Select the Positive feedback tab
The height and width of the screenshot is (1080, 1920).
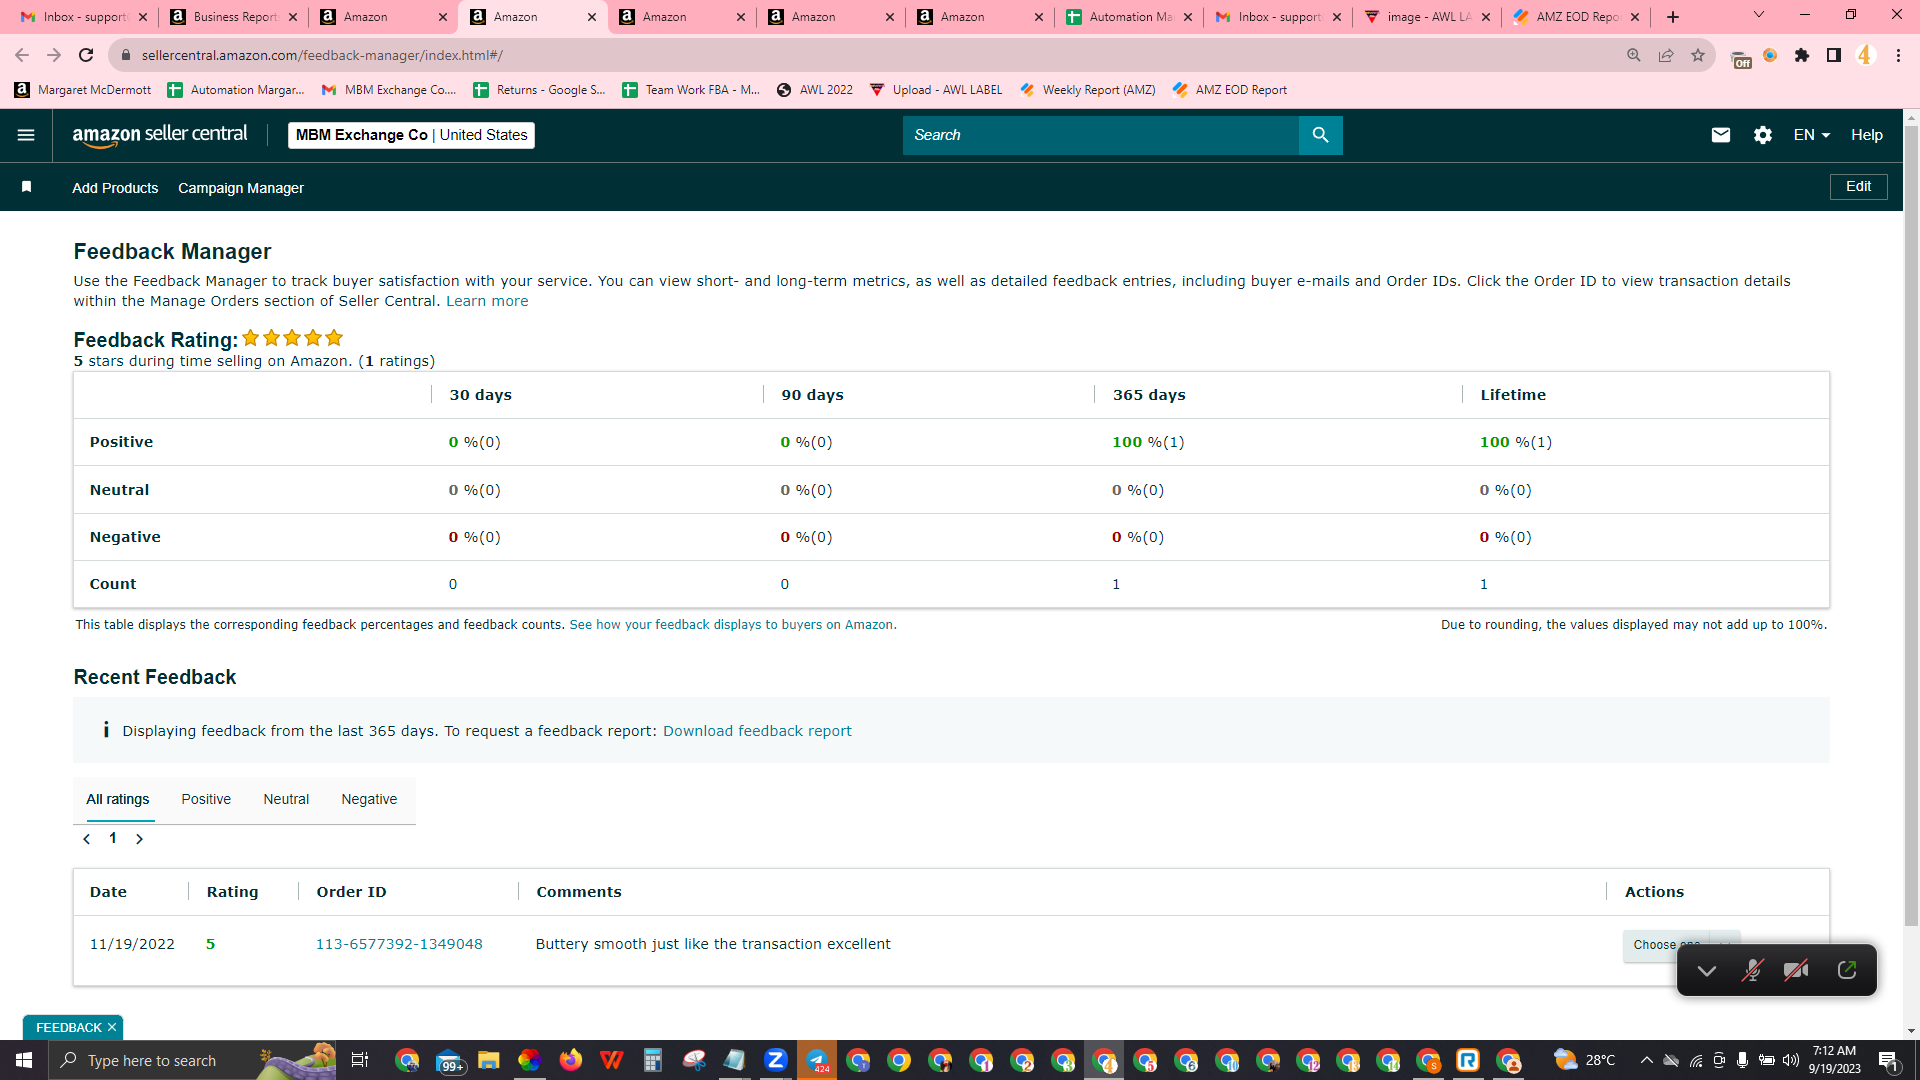[x=206, y=799]
